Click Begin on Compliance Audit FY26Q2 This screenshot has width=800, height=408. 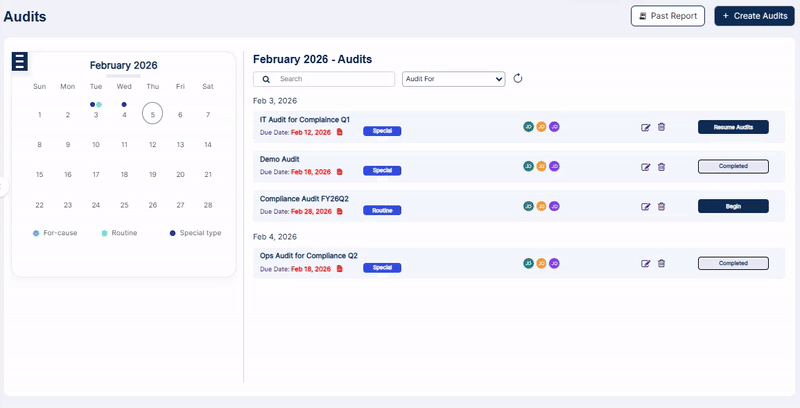pyautogui.click(x=733, y=206)
